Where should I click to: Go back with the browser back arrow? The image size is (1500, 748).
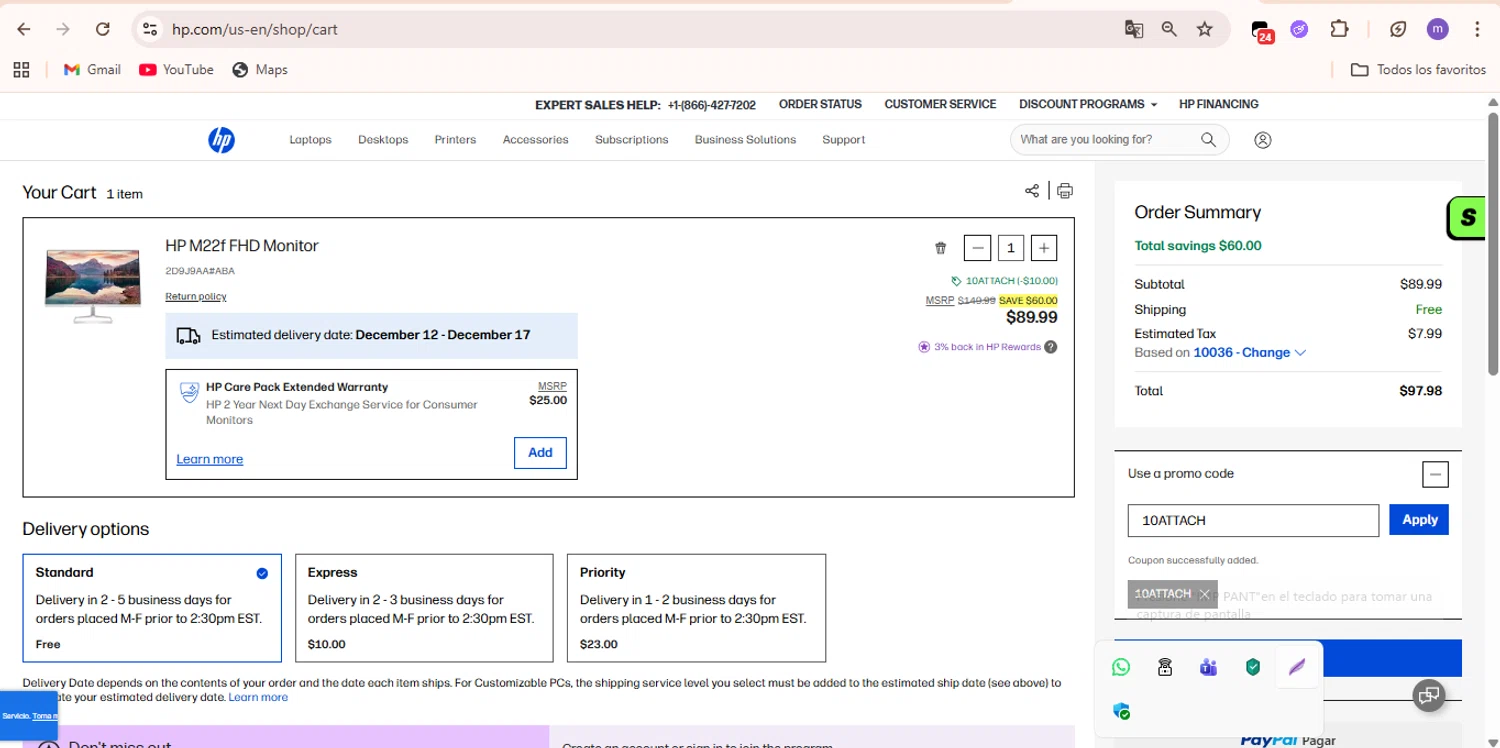[x=24, y=29]
